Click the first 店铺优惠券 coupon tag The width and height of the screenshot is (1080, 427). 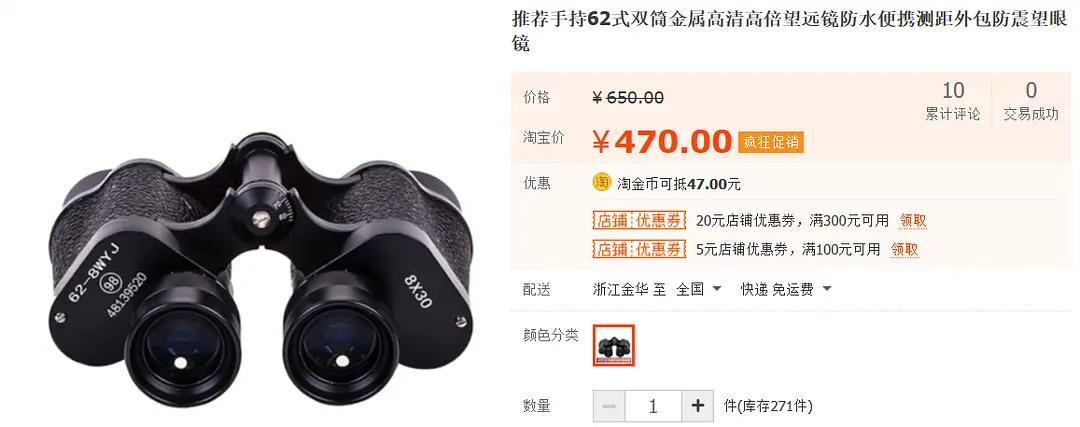tap(640, 221)
